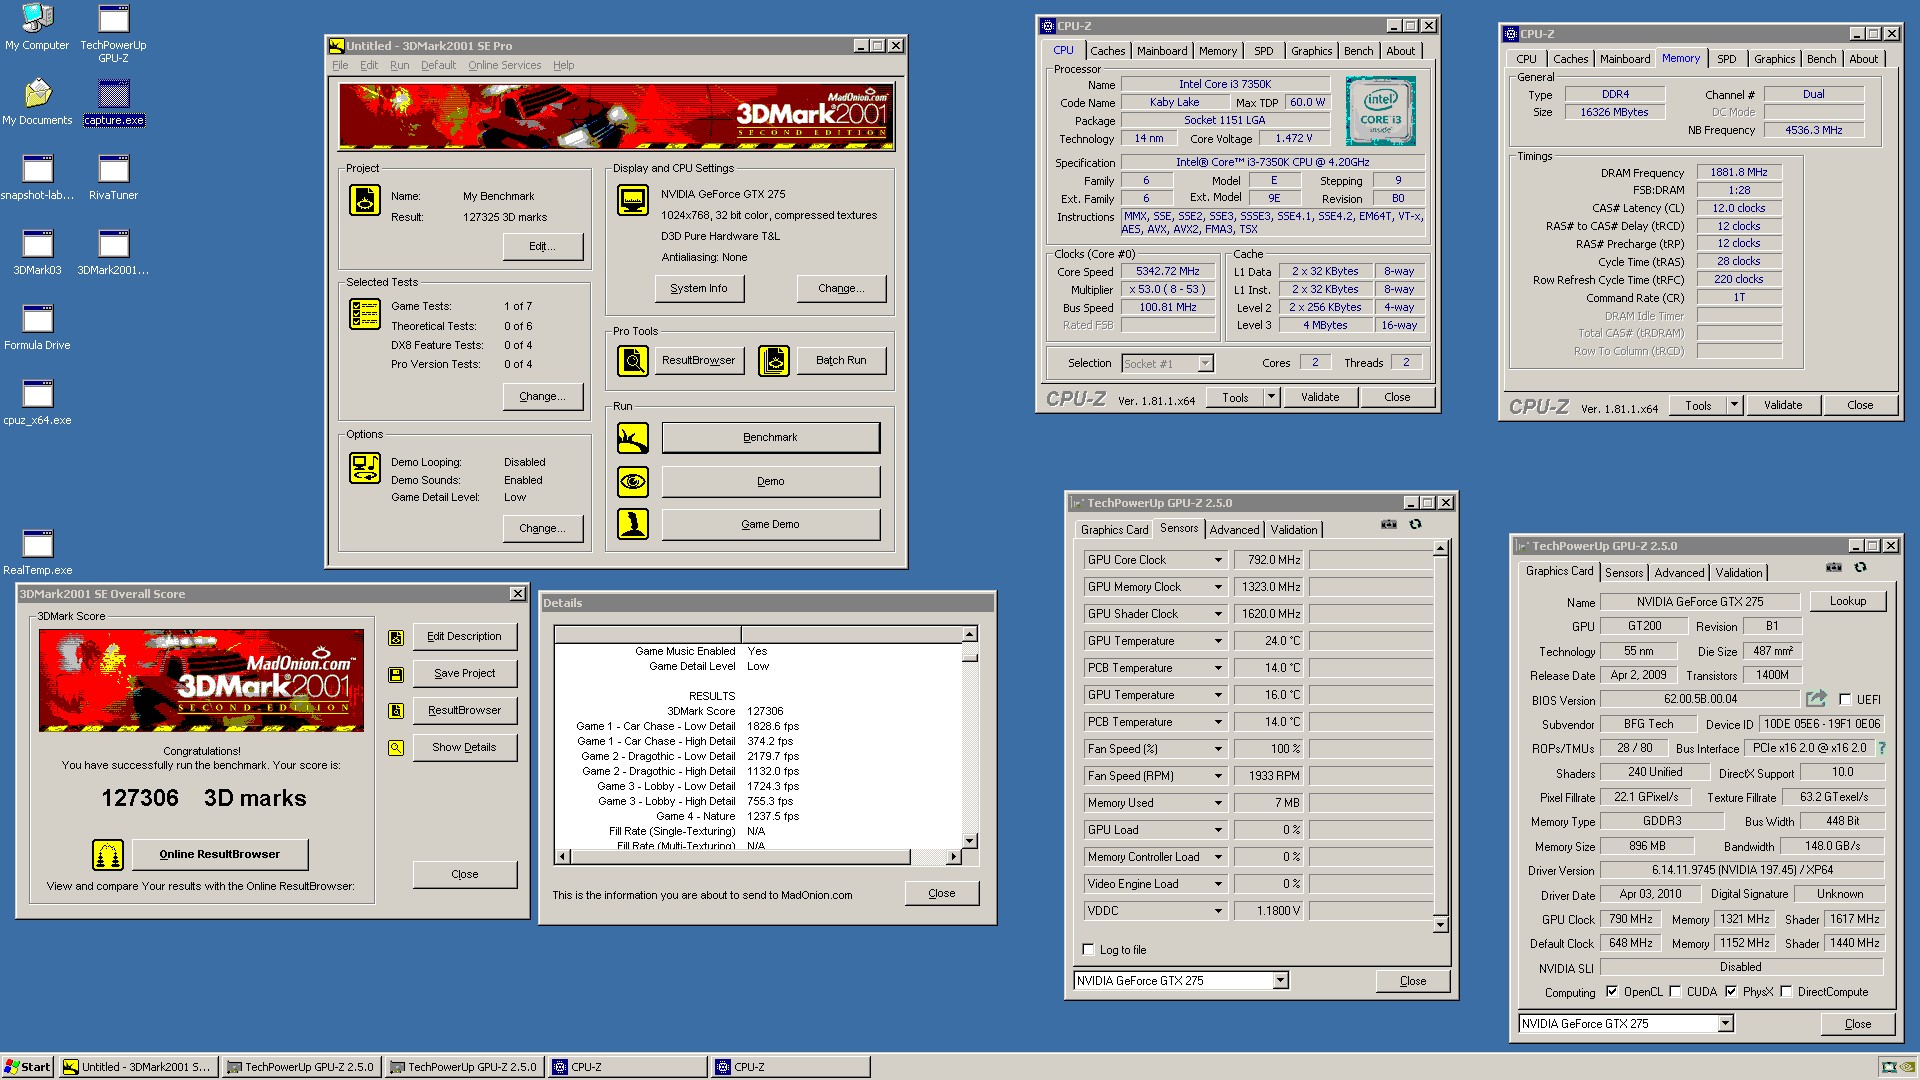The image size is (1920, 1080).
Task: Toggle the CUDA checkbox
Action: (1674, 992)
